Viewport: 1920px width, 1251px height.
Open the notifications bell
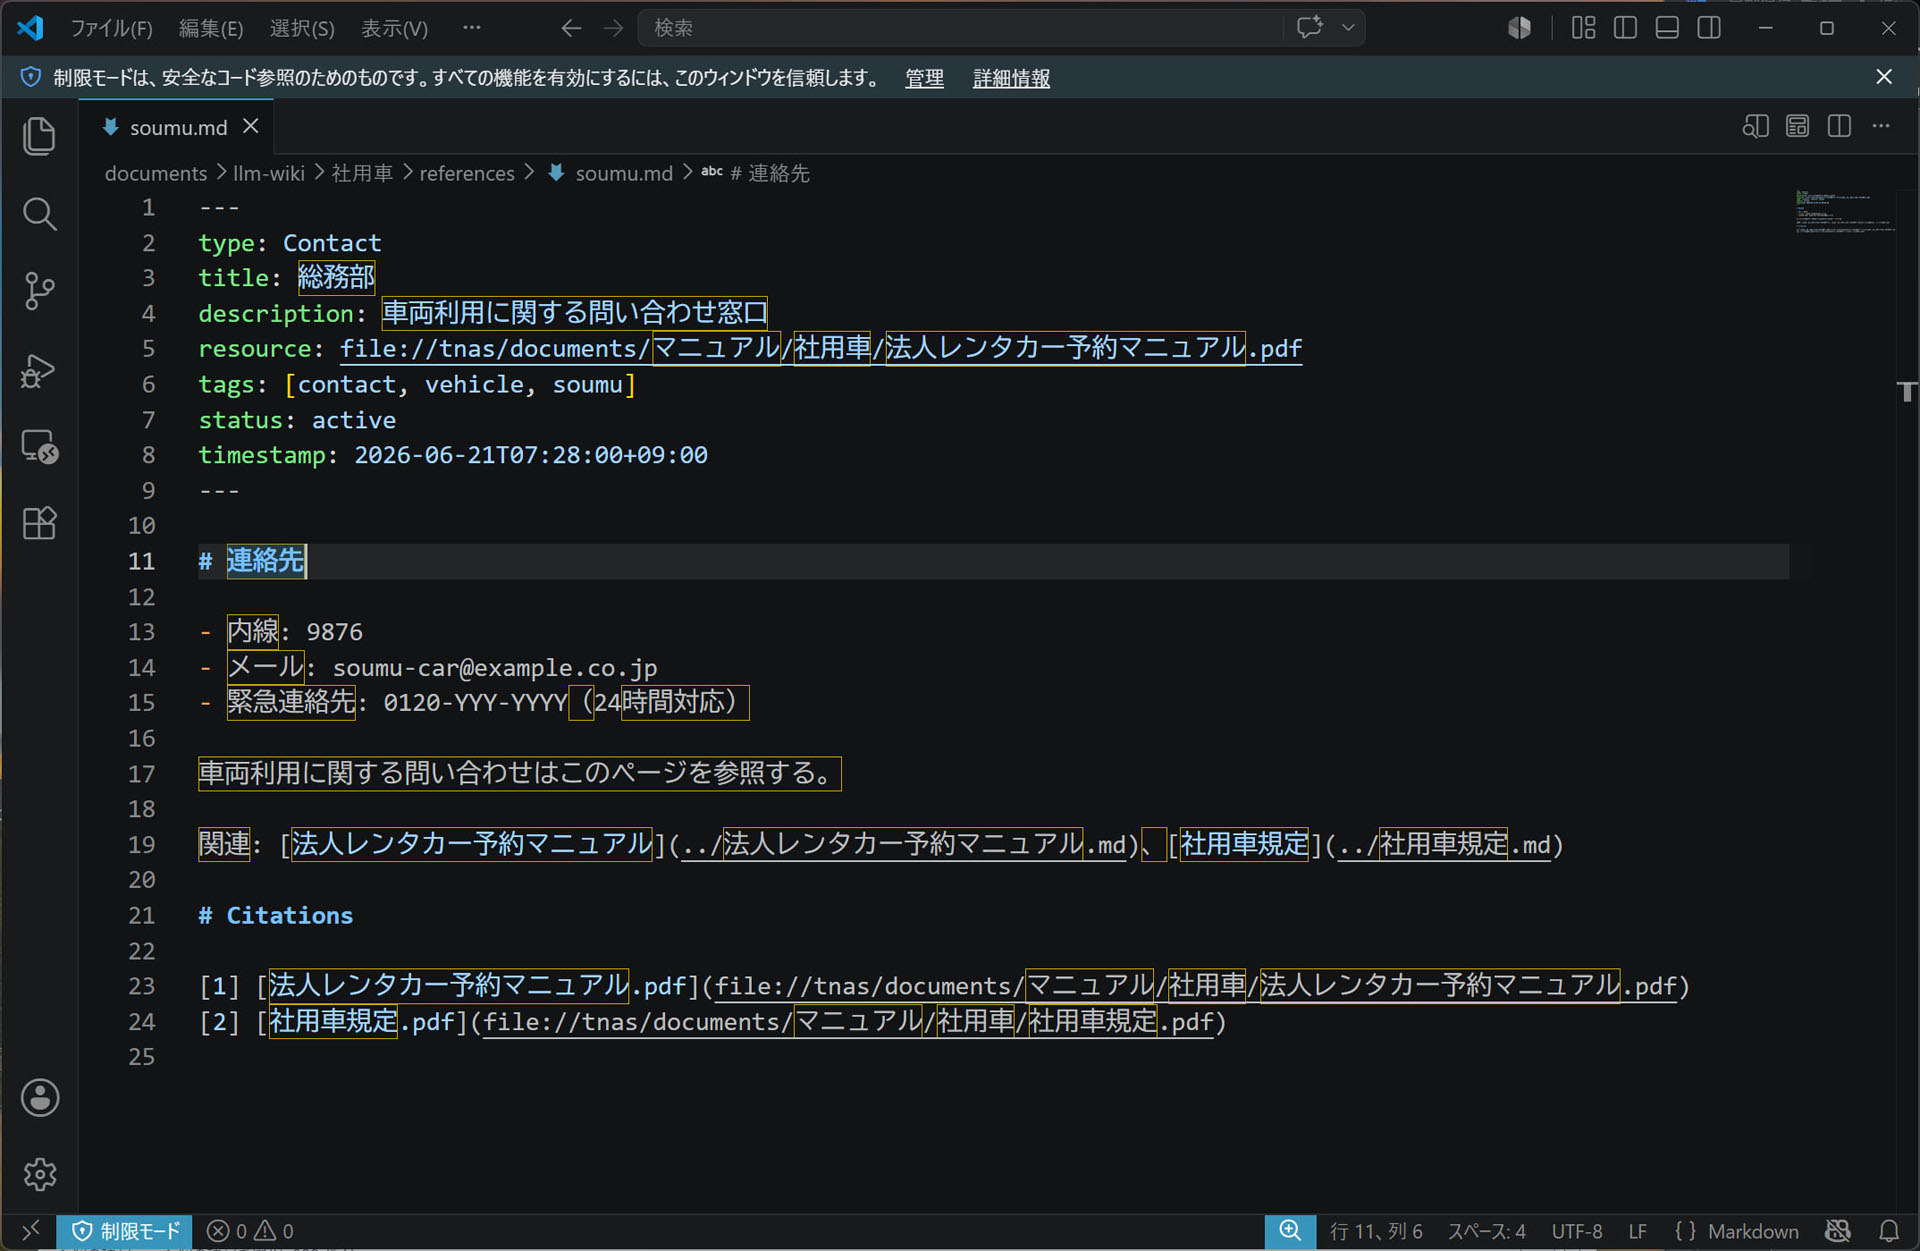coord(1889,1231)
